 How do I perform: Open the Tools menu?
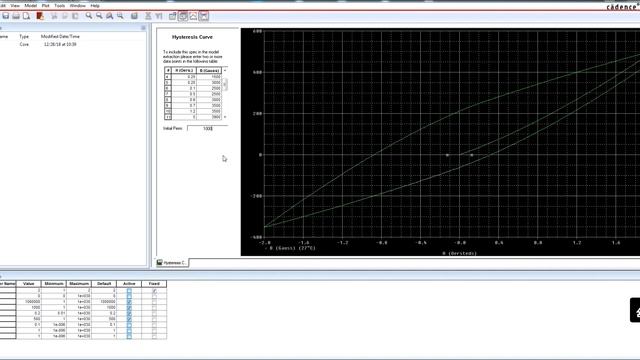[60, 6]
